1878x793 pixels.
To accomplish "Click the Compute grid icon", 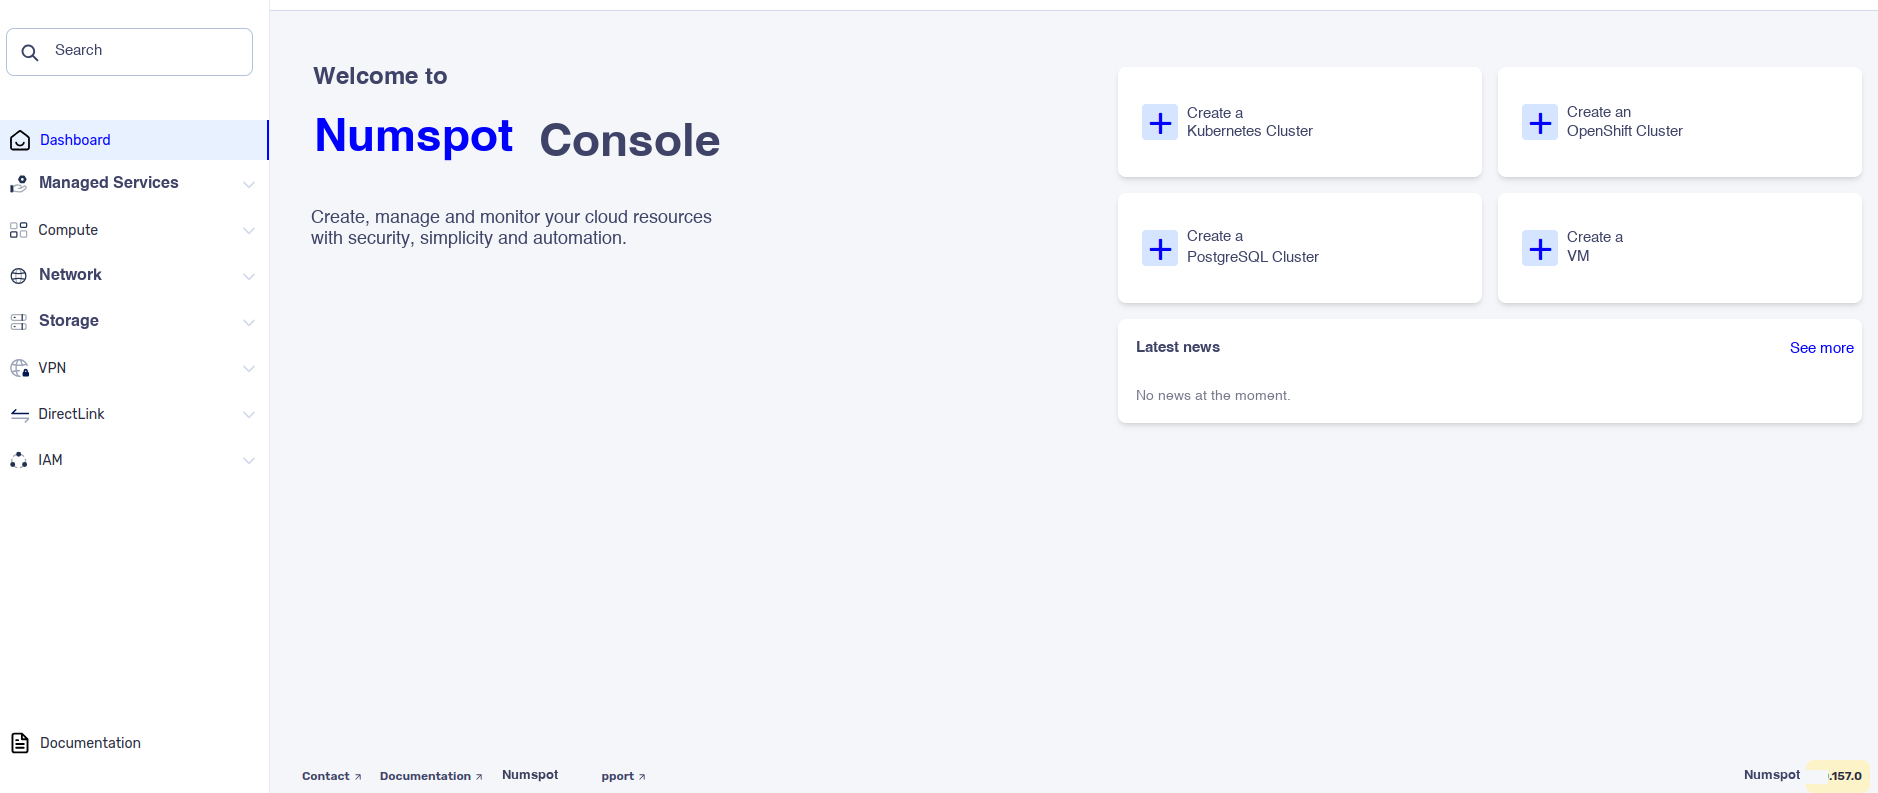I will (19, 230).
